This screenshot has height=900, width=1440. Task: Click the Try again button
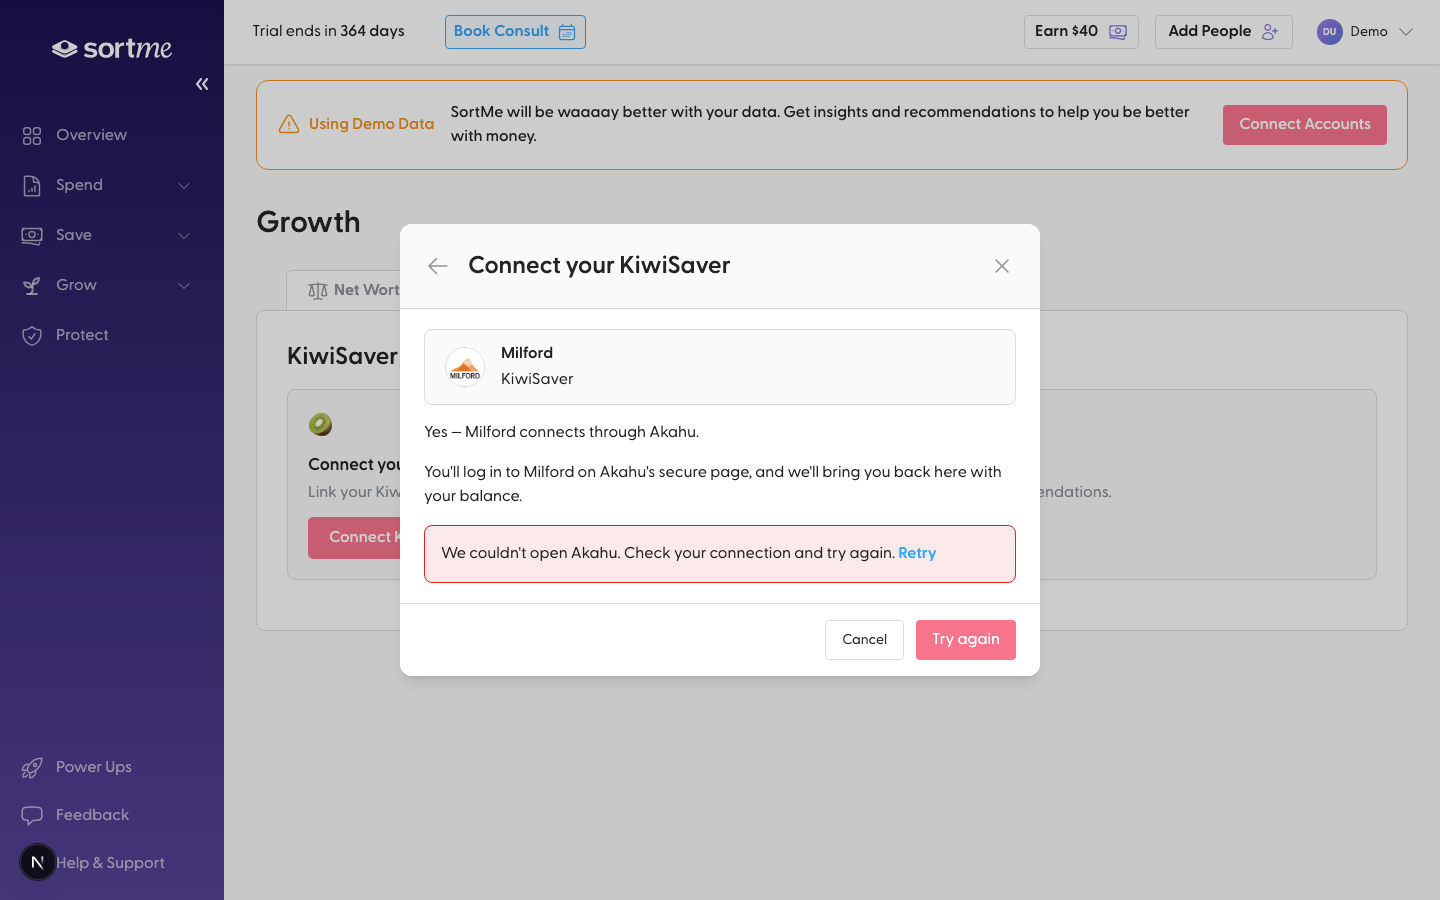pos(966,640)
